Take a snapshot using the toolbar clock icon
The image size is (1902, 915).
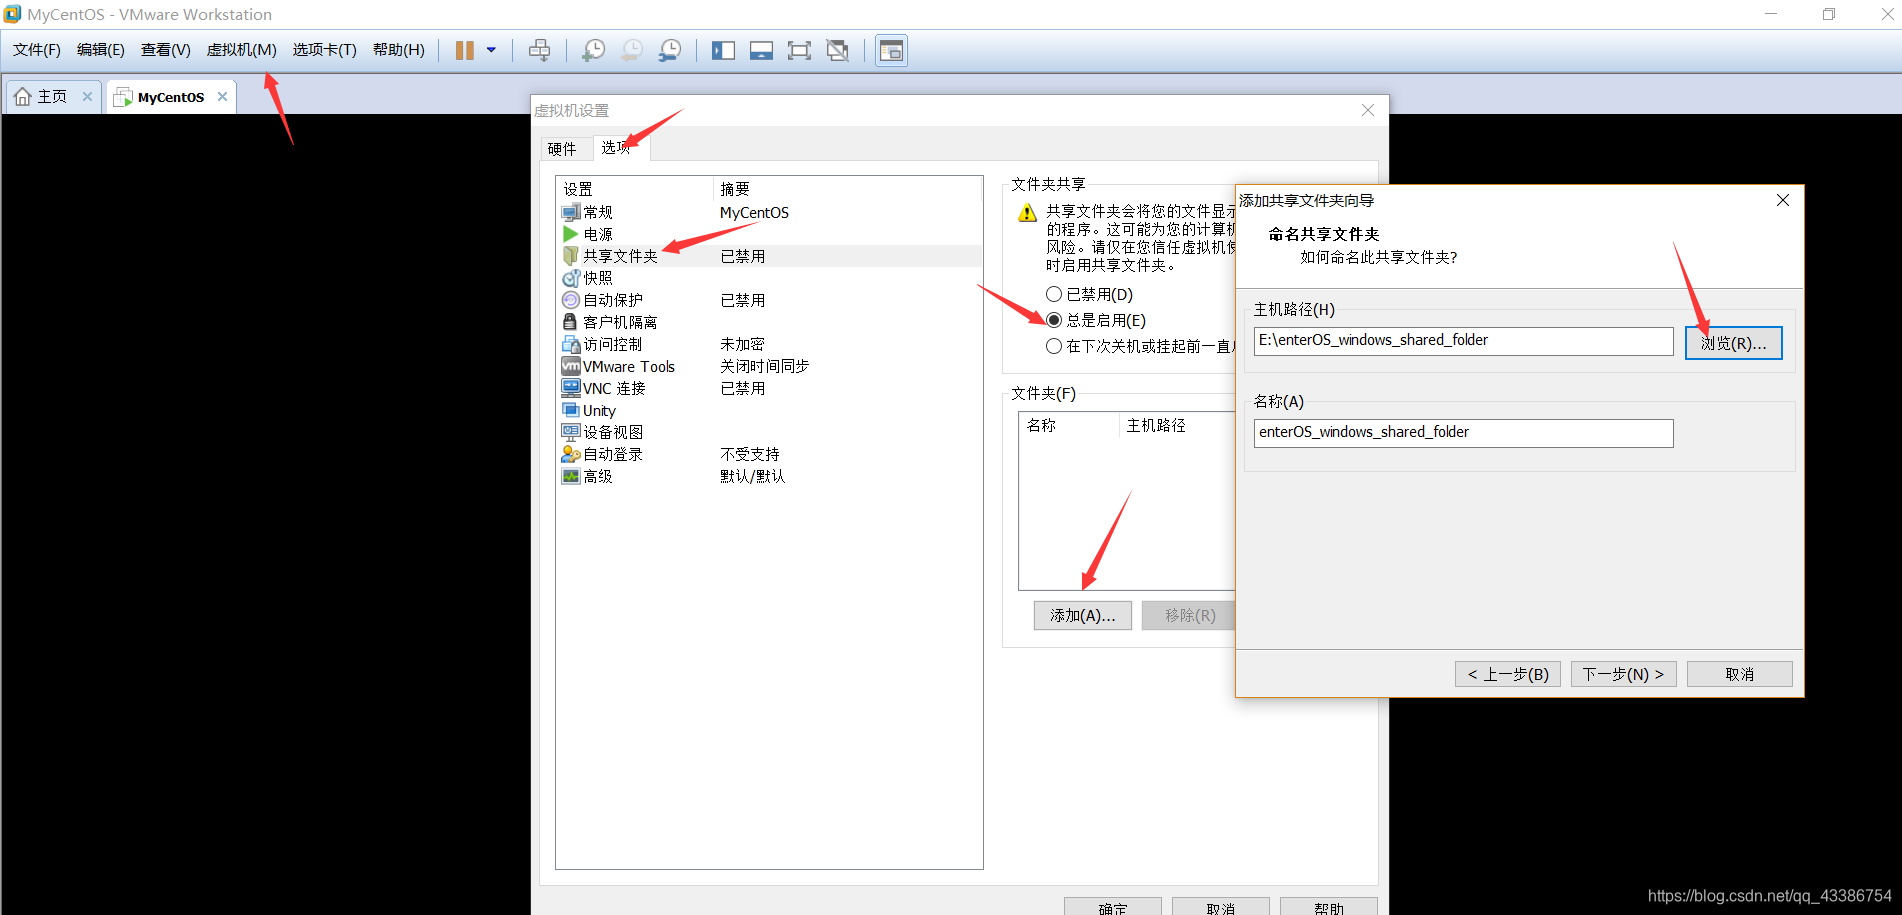593,50
